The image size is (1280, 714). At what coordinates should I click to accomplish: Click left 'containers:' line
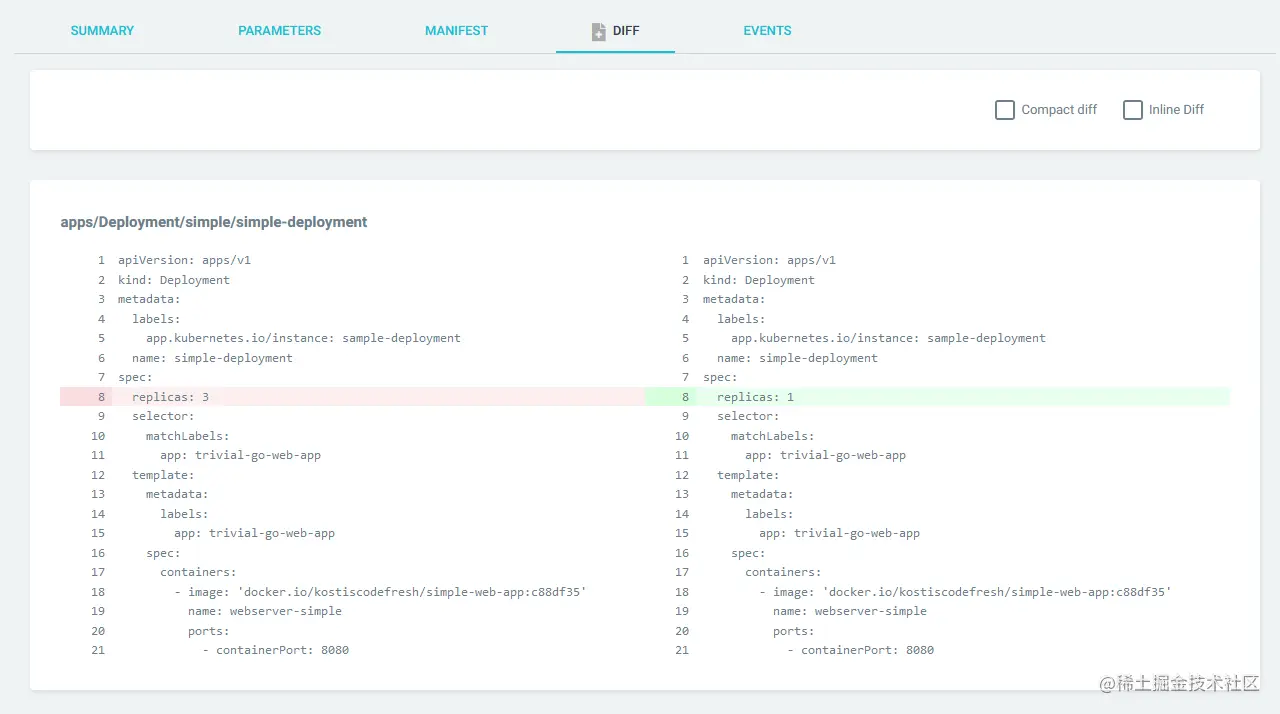pos(198,572)
